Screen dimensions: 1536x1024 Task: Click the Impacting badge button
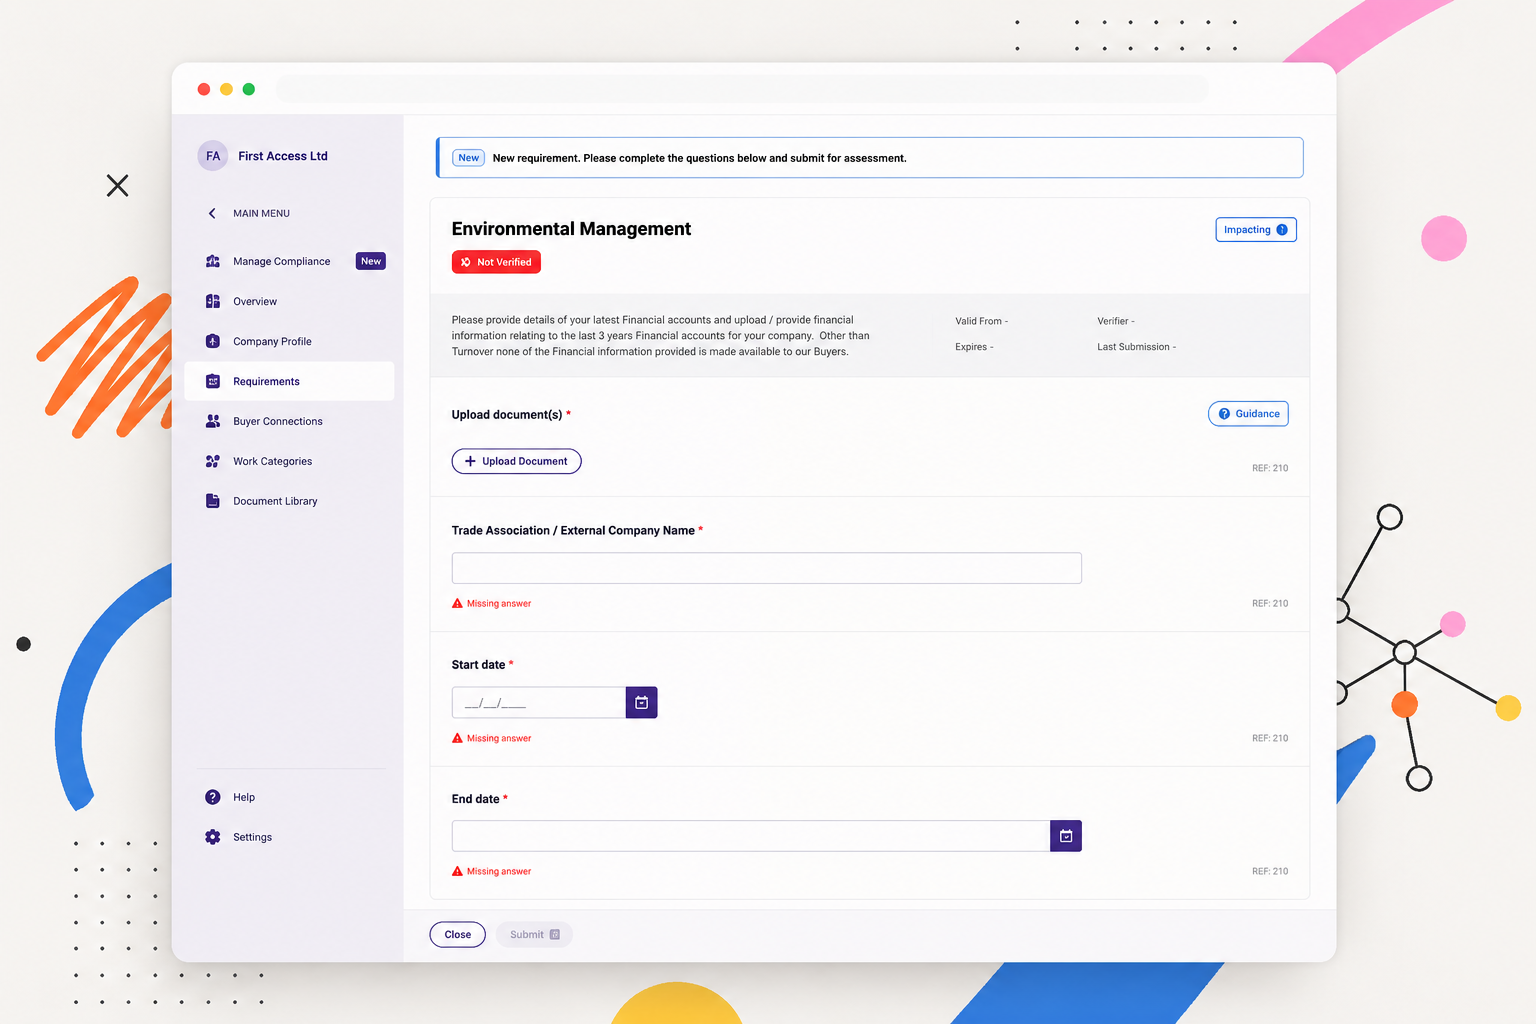click(1256, 230)
